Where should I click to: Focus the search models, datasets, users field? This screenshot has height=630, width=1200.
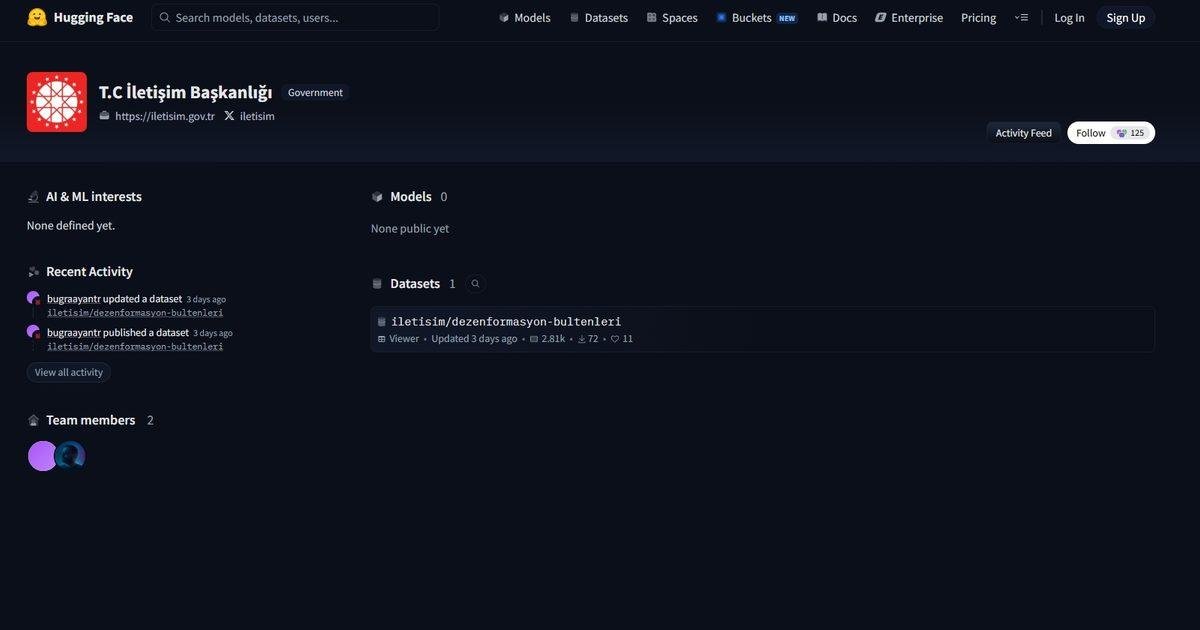coord(295,17)
